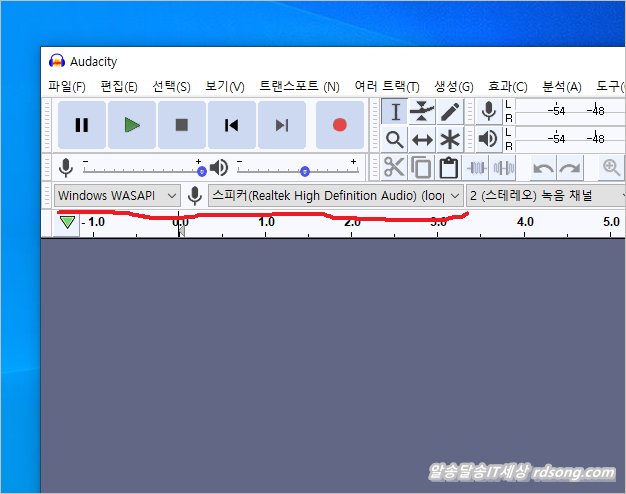The height and width of the screenshot is (494, 626).
Task: Select the Selection (I-beam) tool
Action: click(x=395, y=111)
